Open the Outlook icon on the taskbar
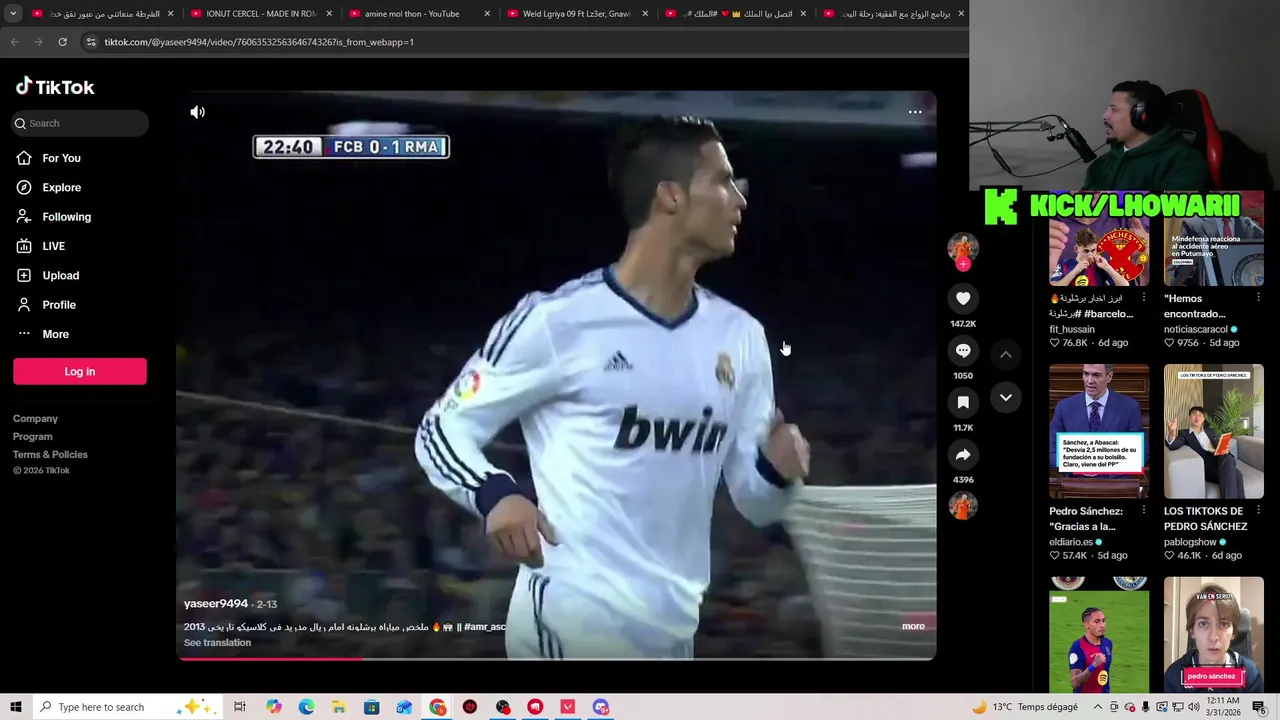 click(404, 707)
